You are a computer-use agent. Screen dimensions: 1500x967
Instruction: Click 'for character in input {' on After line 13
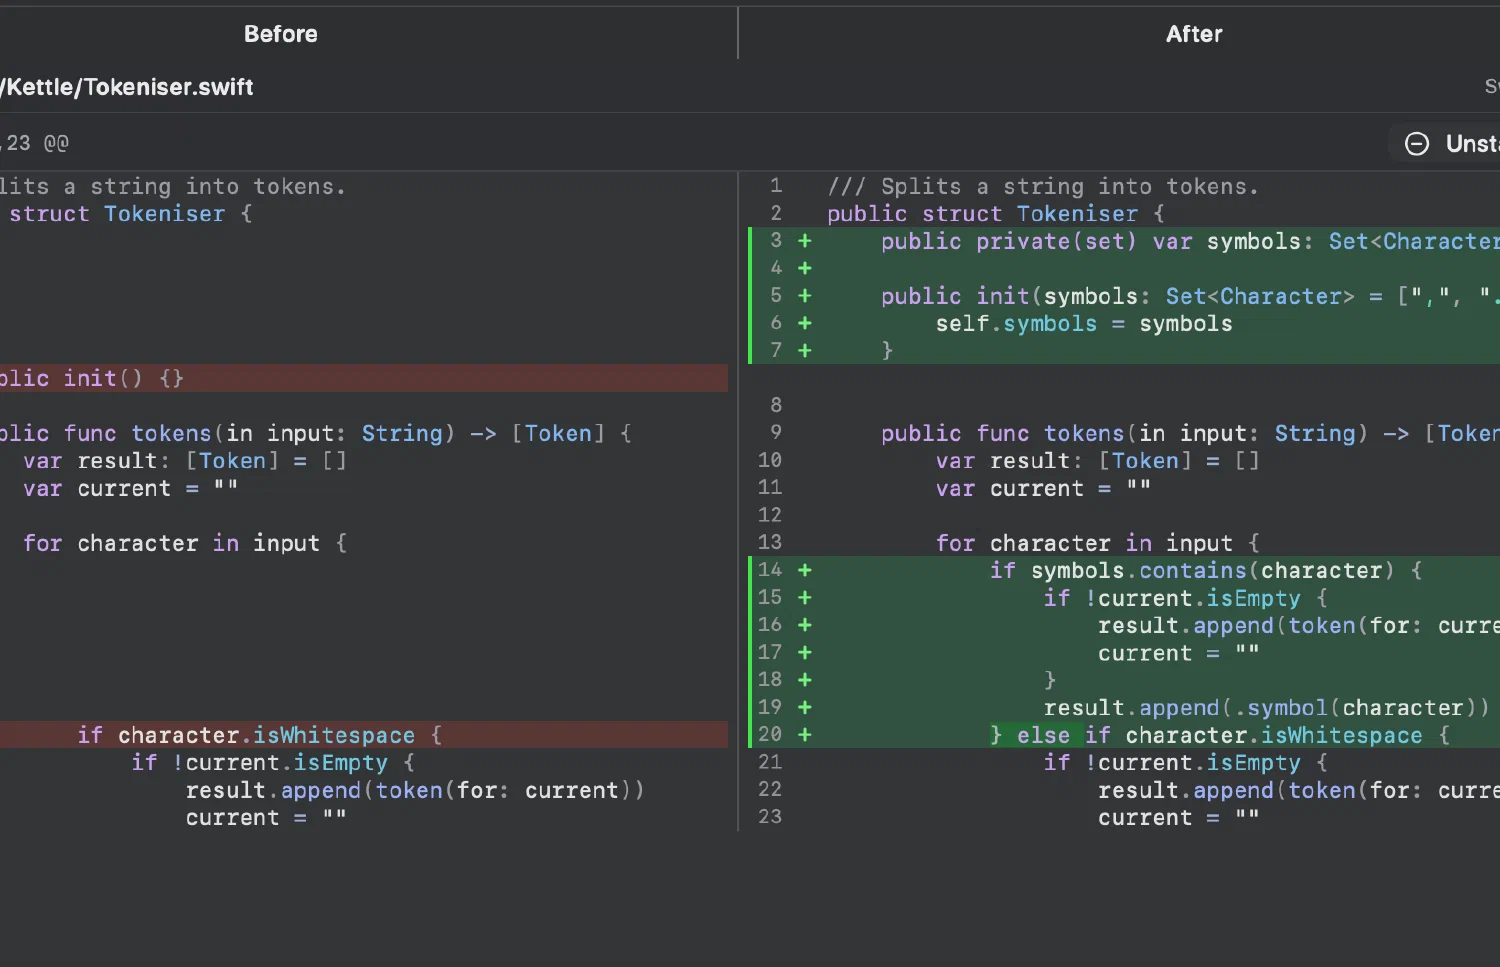coord(1098,543)
